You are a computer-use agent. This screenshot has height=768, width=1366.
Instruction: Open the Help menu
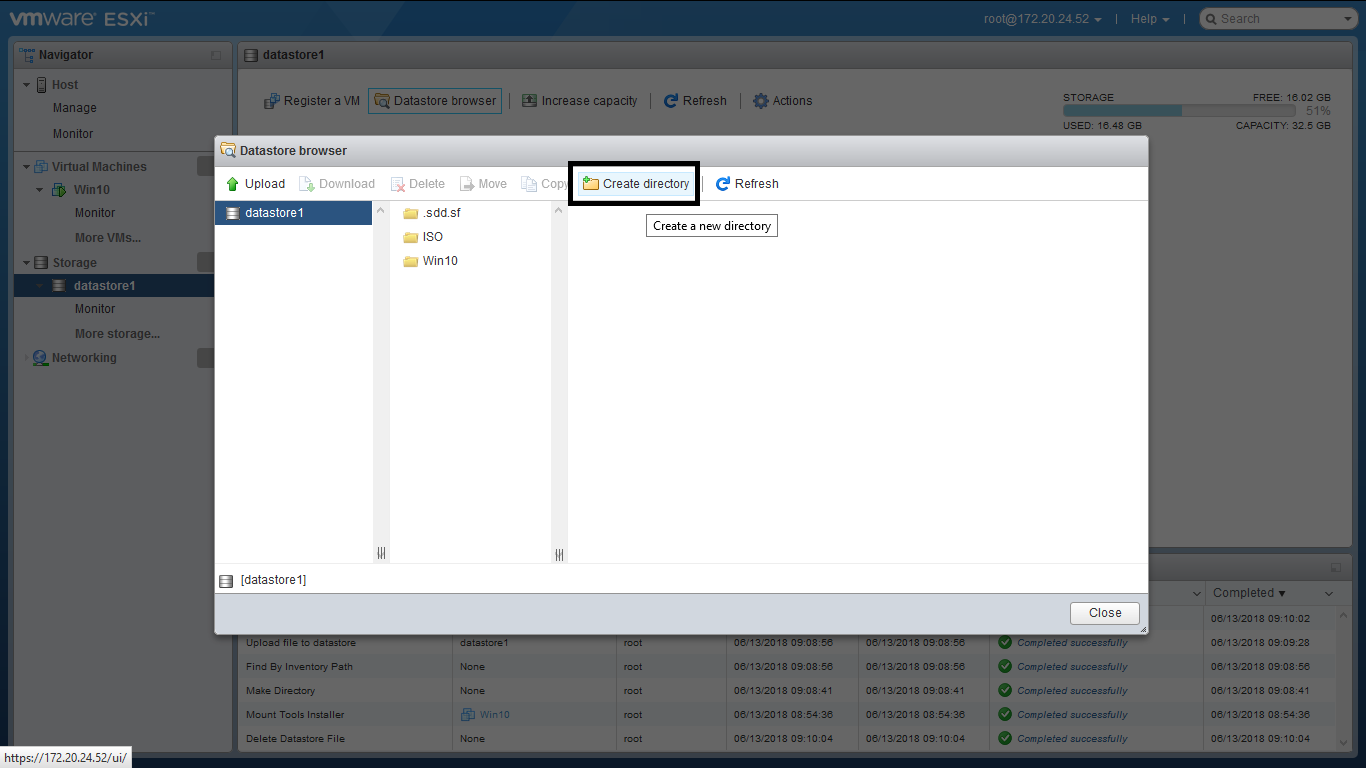pyautogui.click(x=1149, y=19)
